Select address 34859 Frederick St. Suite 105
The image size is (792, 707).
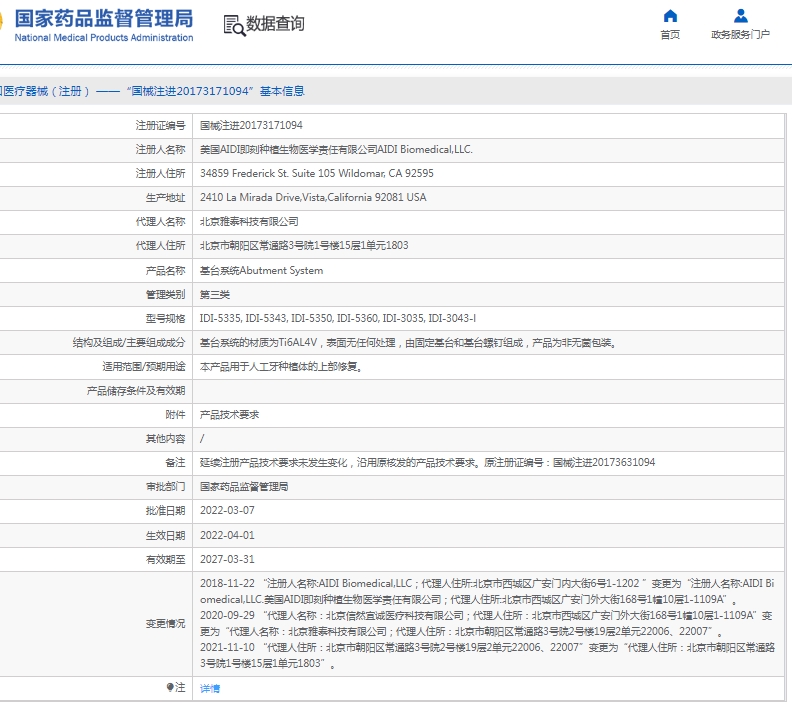tap(317, 173)
